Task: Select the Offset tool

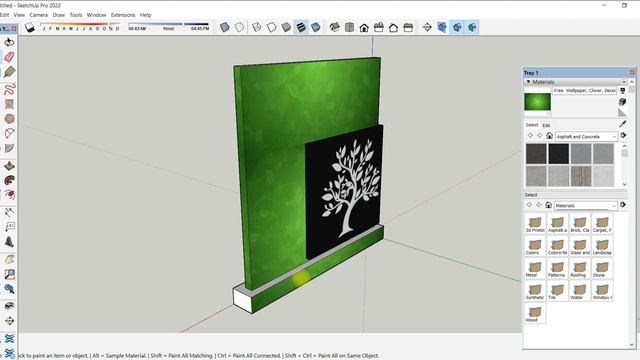Action: click(9, 195)
